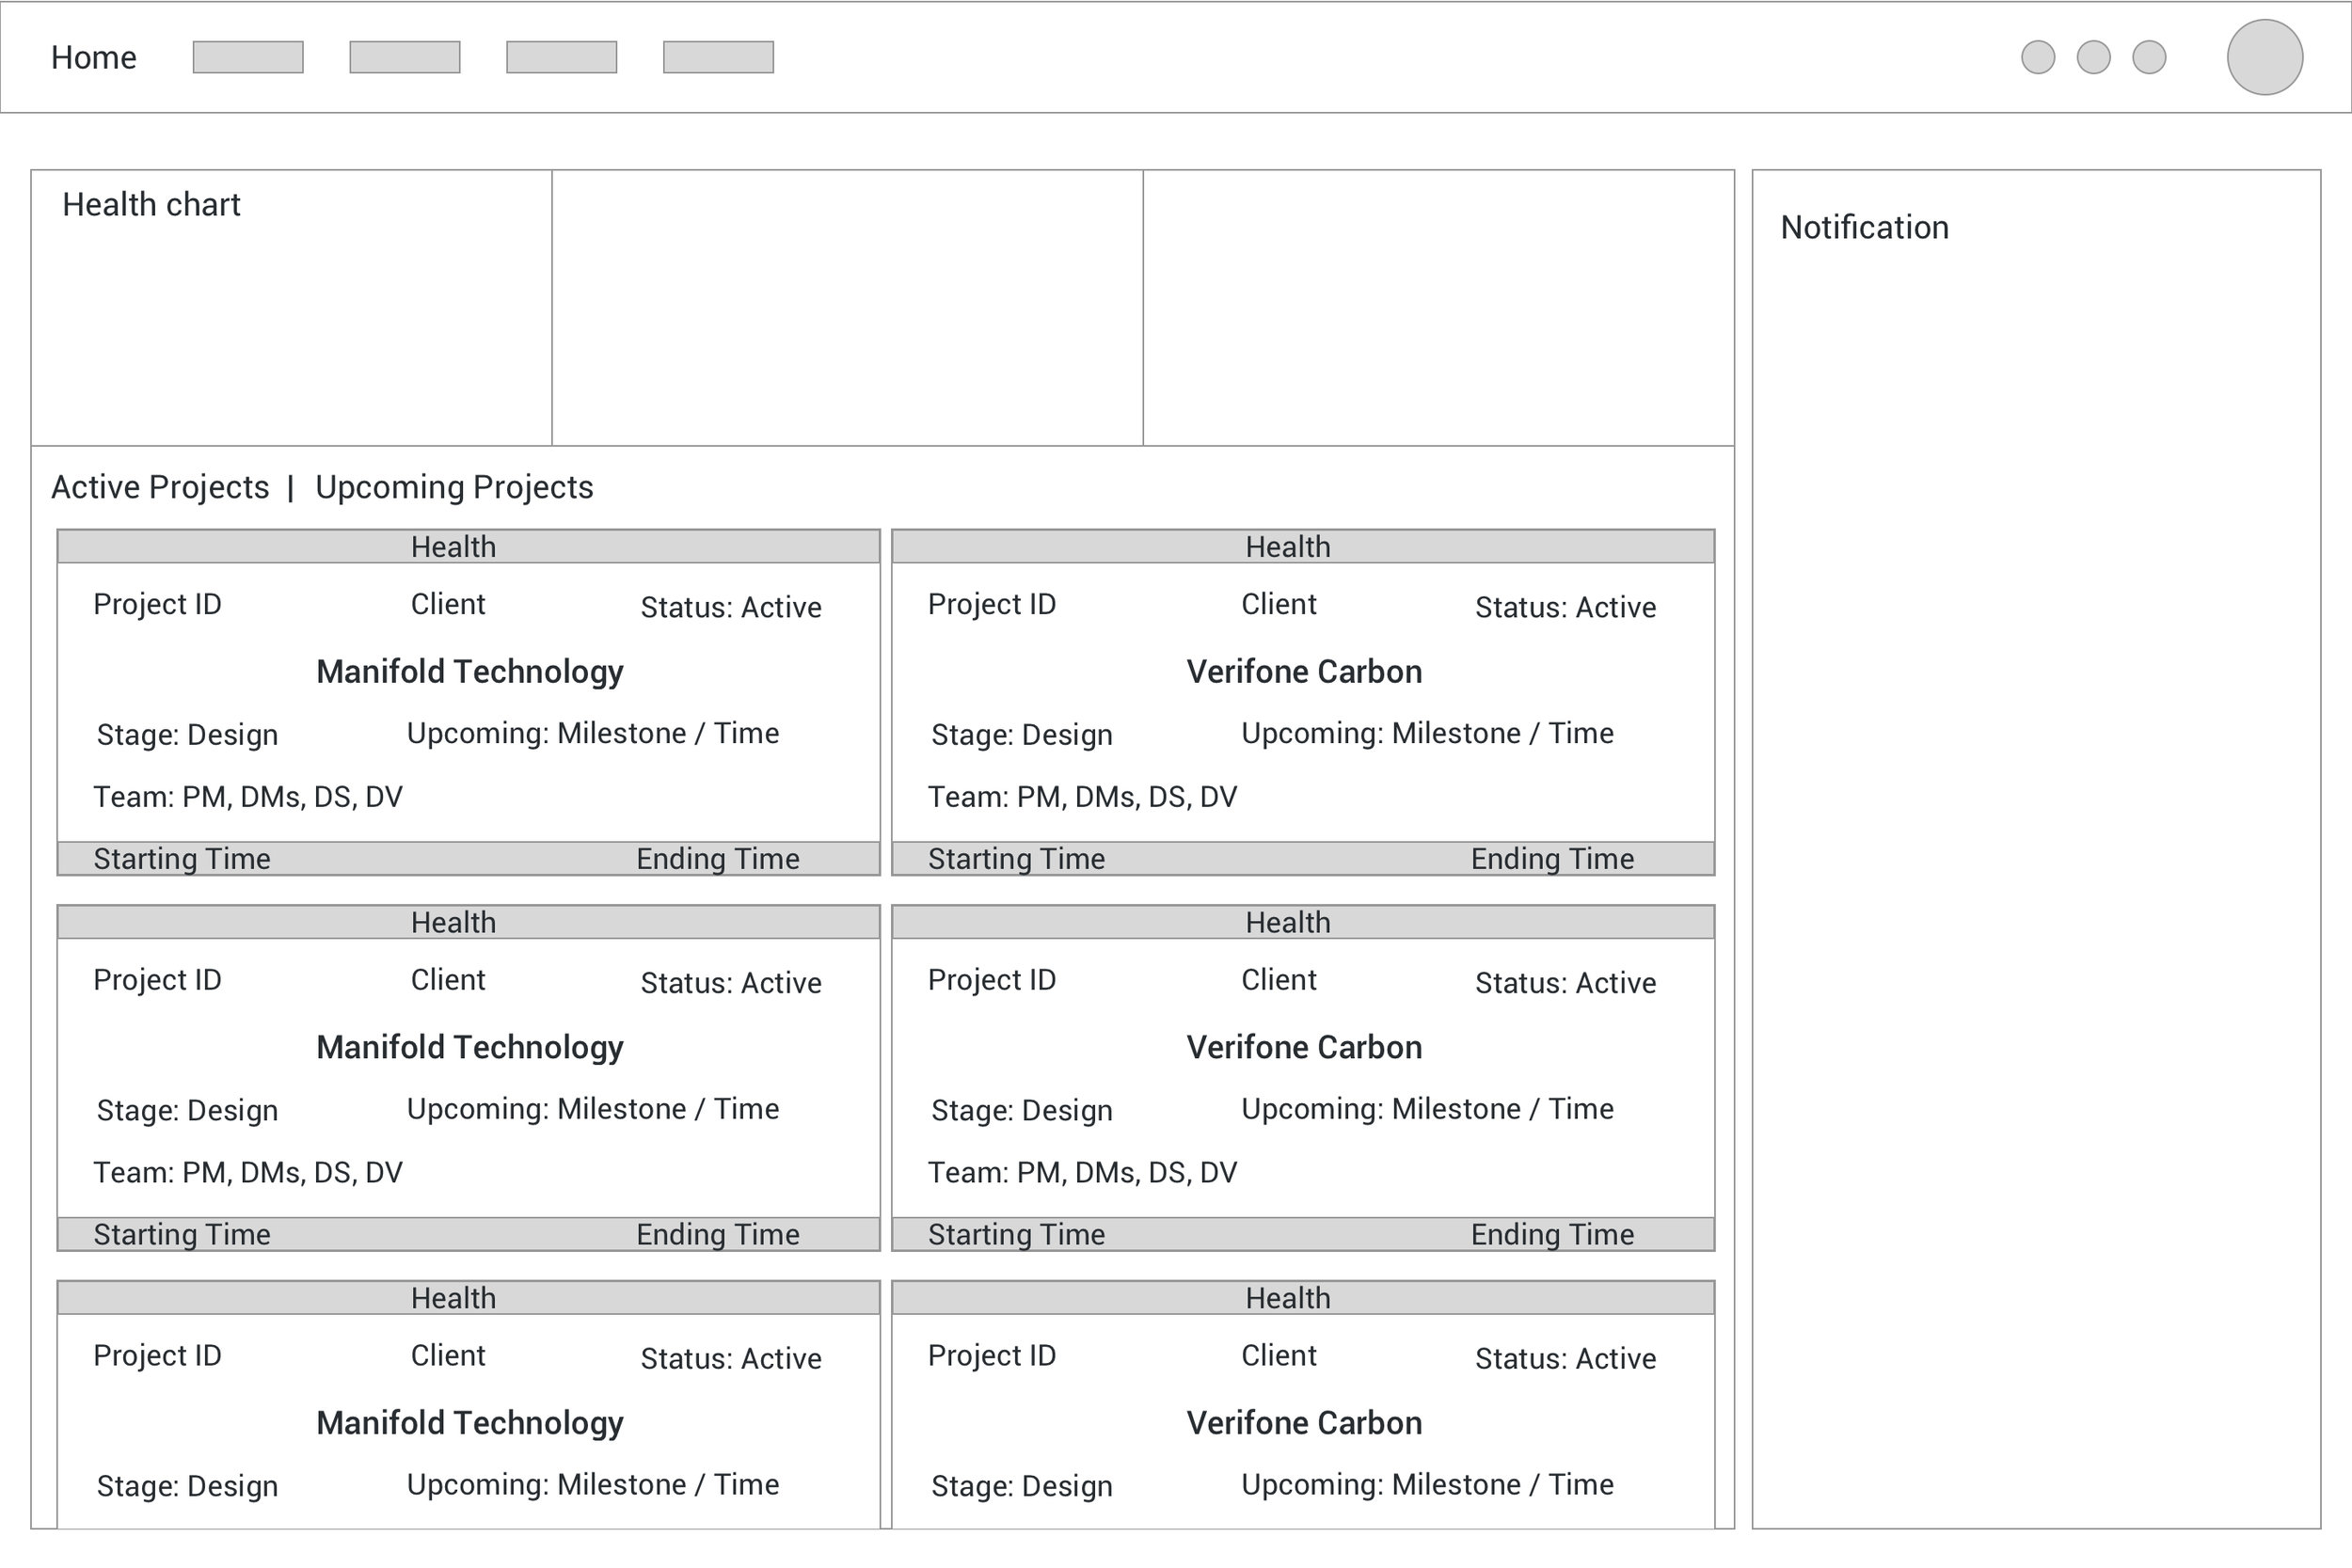Click the Notification panel heading
This screenshot has height=1568, width=2352.
click(1865, 227)
